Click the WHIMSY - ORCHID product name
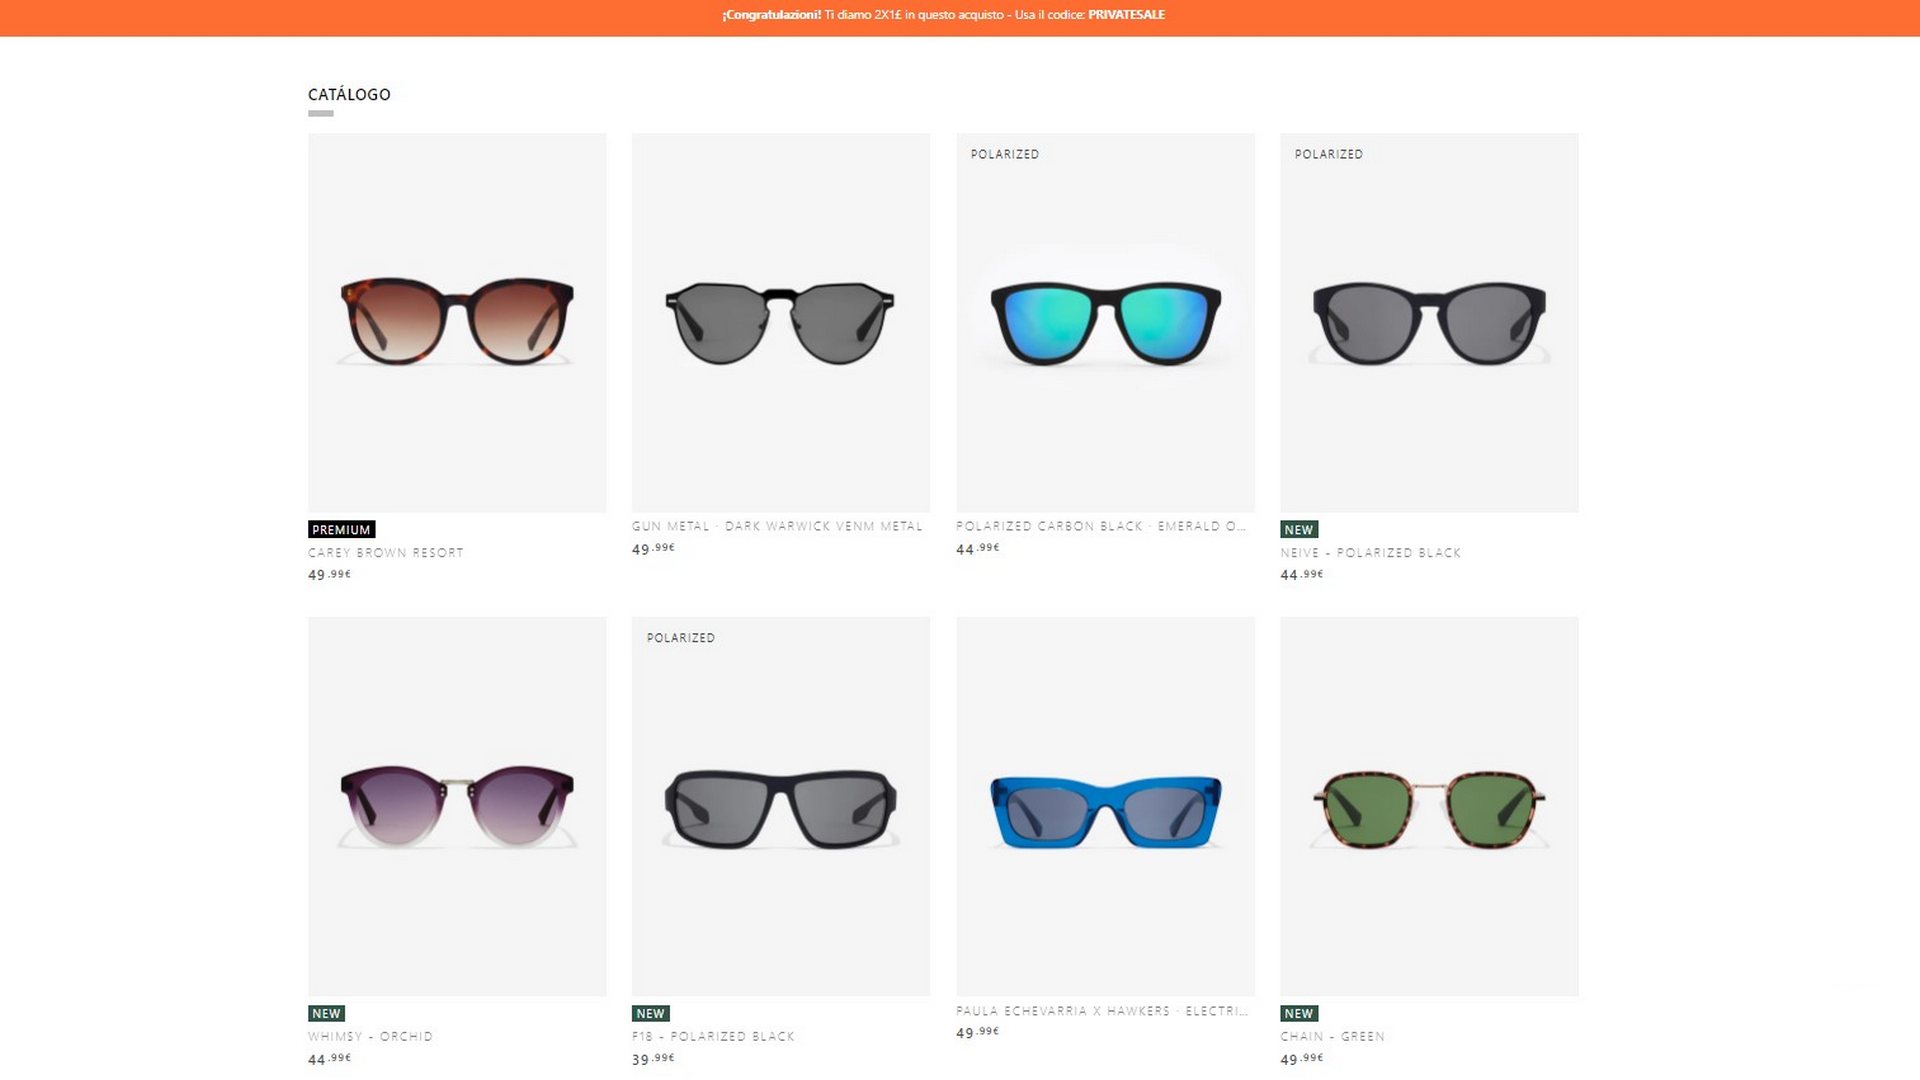Image resolution: width=1920 pixels, height=1080 pixels. 370,1036
